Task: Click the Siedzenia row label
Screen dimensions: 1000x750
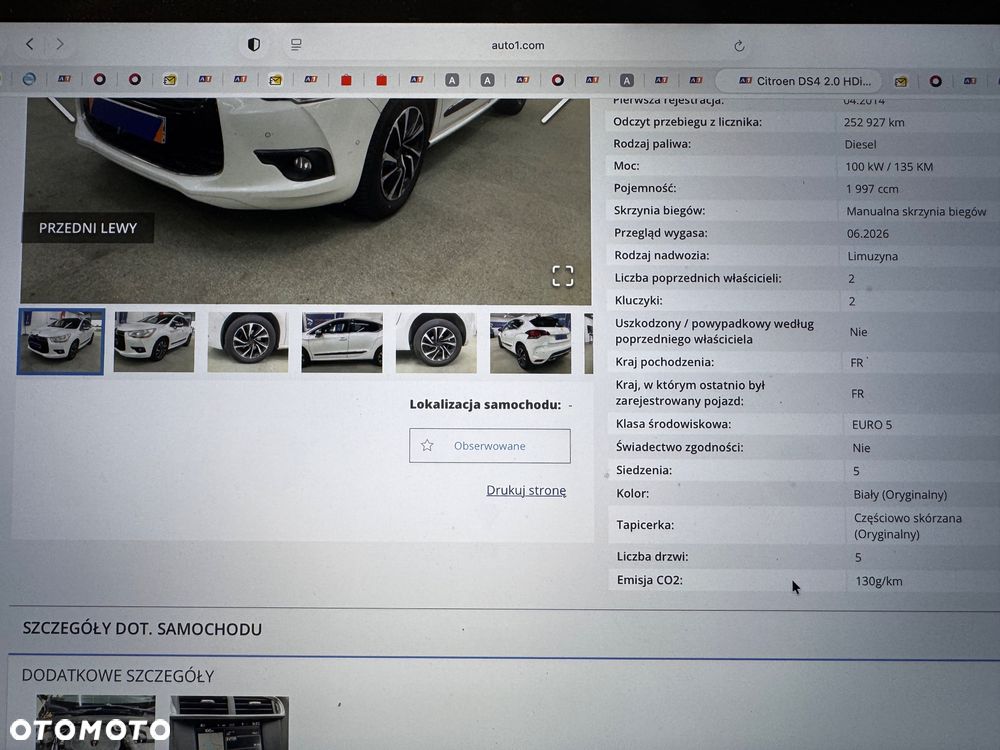Action: pyautogui.click(x=644, y=471)
